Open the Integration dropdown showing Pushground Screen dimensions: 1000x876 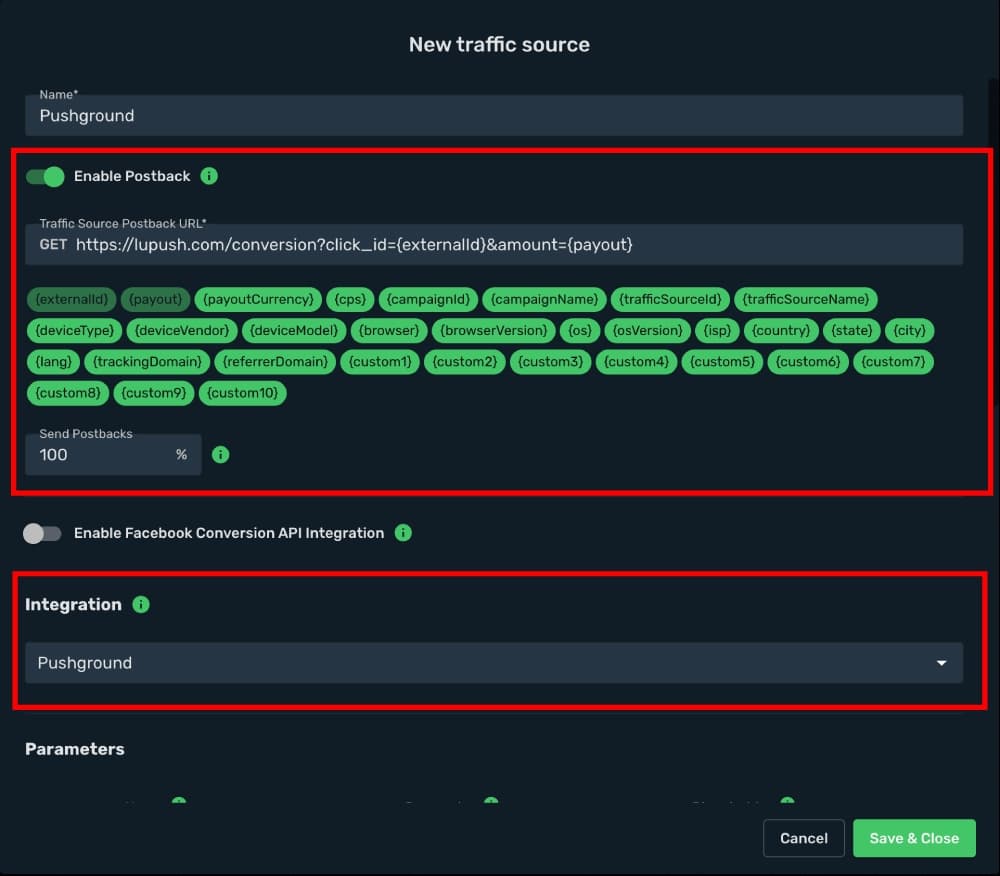pos(494,663)
